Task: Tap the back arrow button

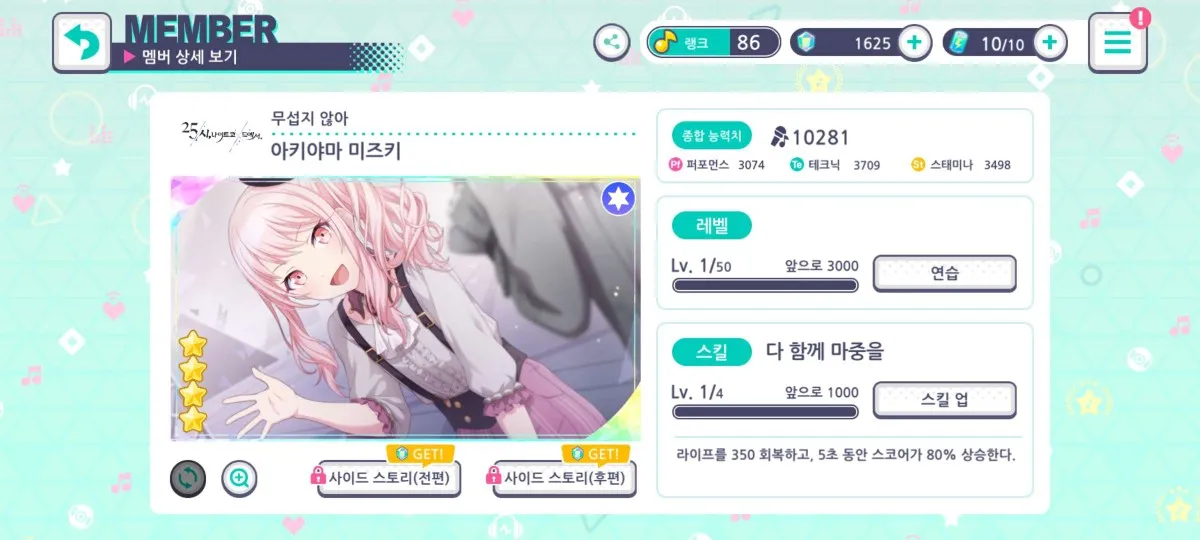Action: [x=81, y=42]
